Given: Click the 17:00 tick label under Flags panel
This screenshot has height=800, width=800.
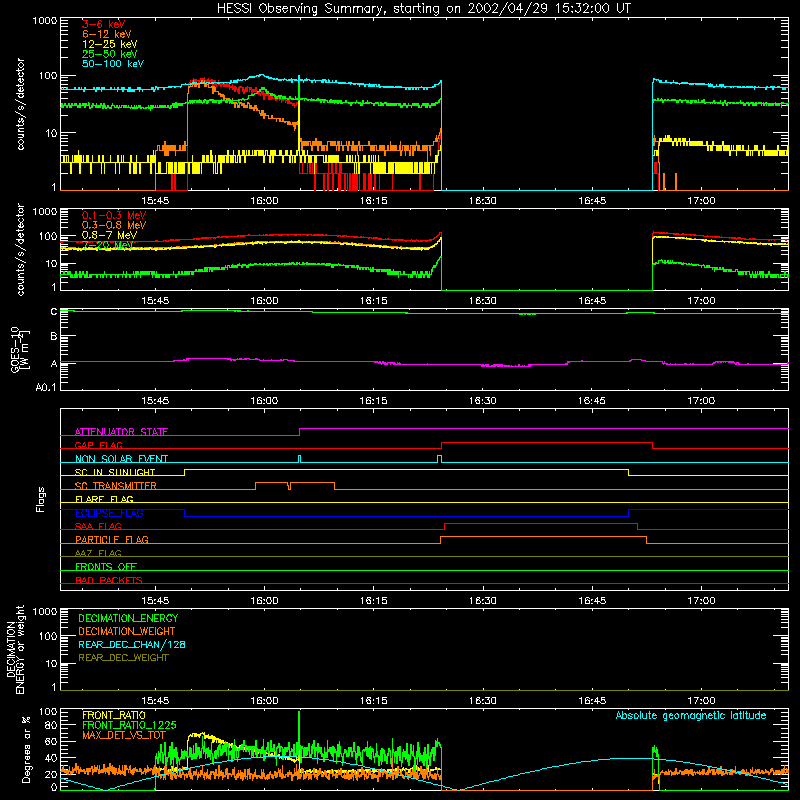Looking at the screenshot, I should pos(701,601).
